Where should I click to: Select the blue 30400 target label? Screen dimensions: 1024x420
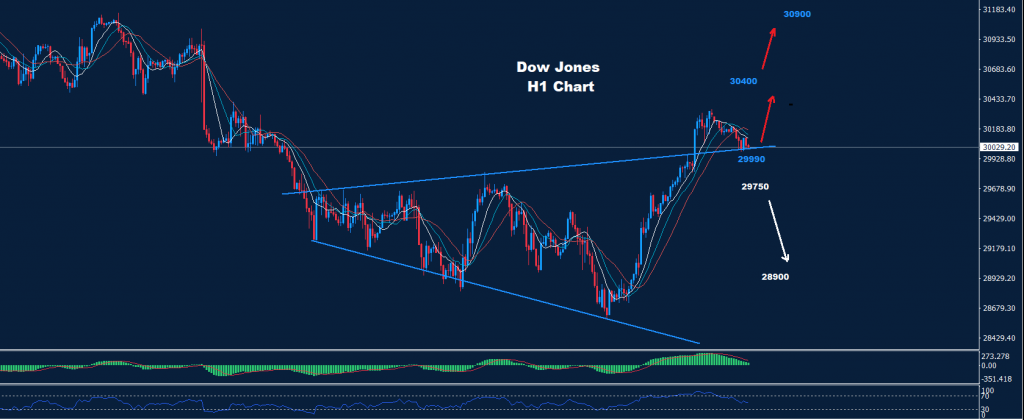pyautogui.click(x=743, y=81)
